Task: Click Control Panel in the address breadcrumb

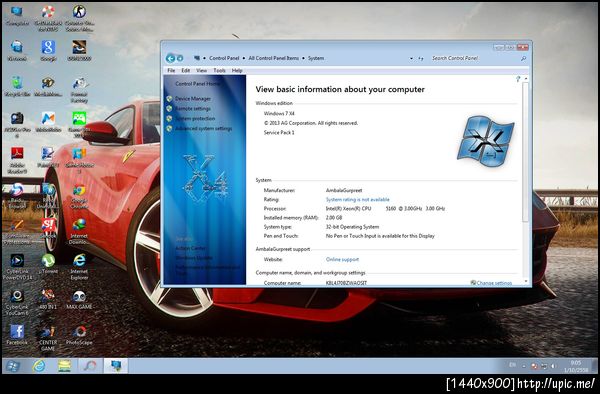Action: 224,58
